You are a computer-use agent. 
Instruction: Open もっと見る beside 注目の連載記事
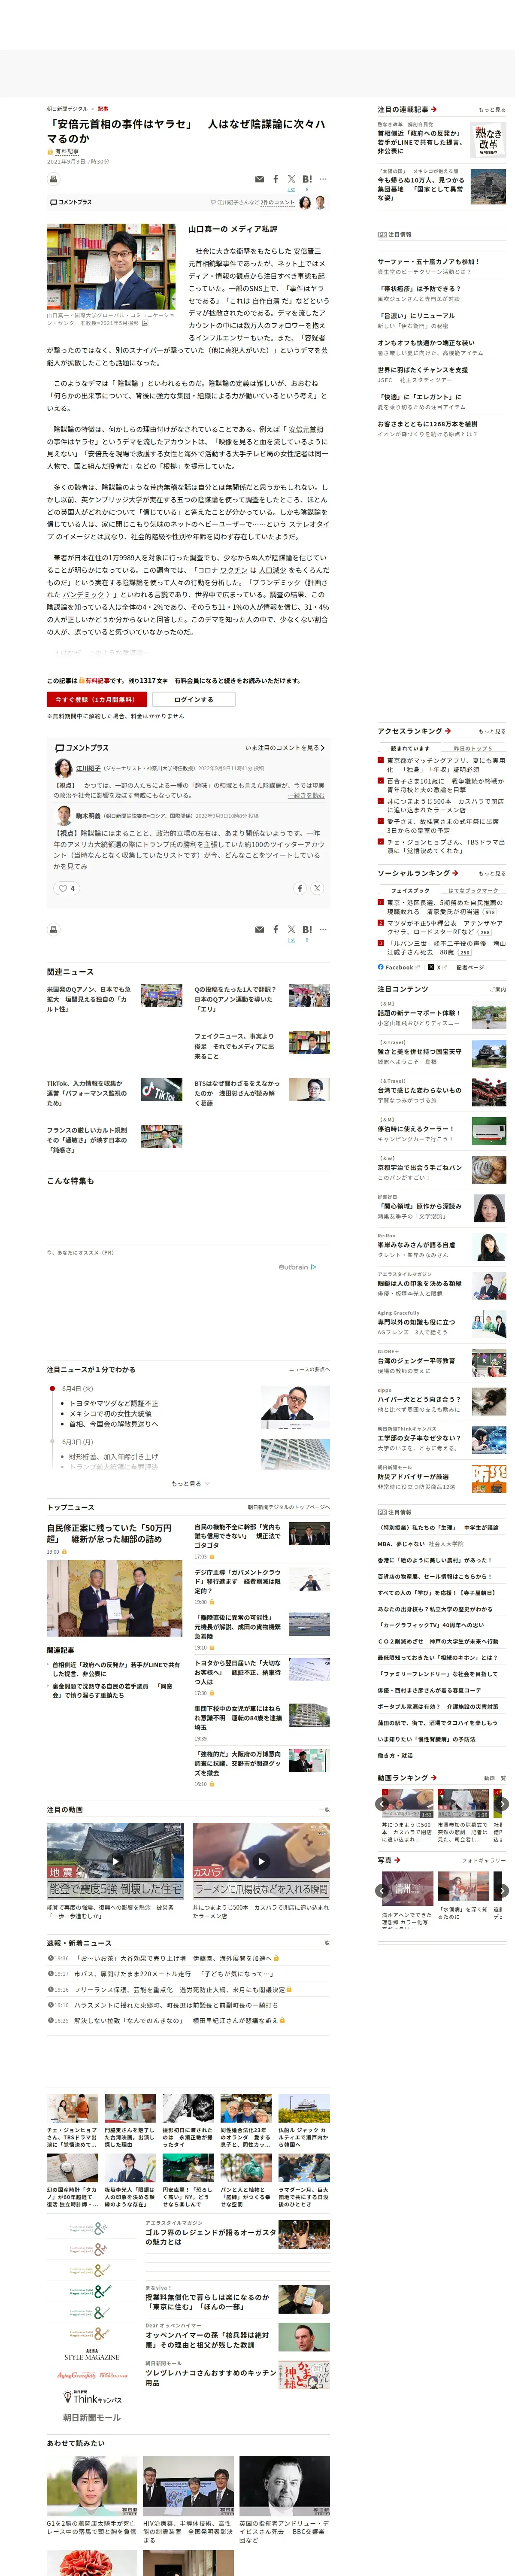tap(492, 110)
